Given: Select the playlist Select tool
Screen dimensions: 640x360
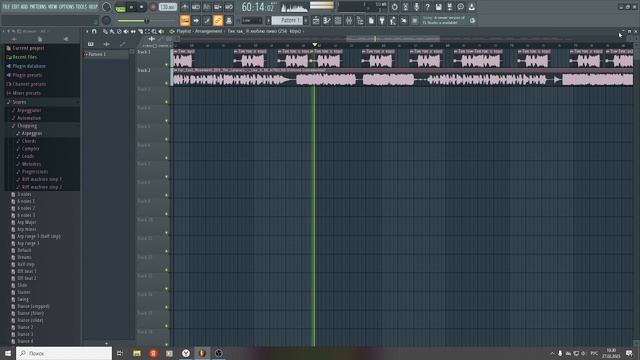Looking at the screenshot, I should [147, 31].
